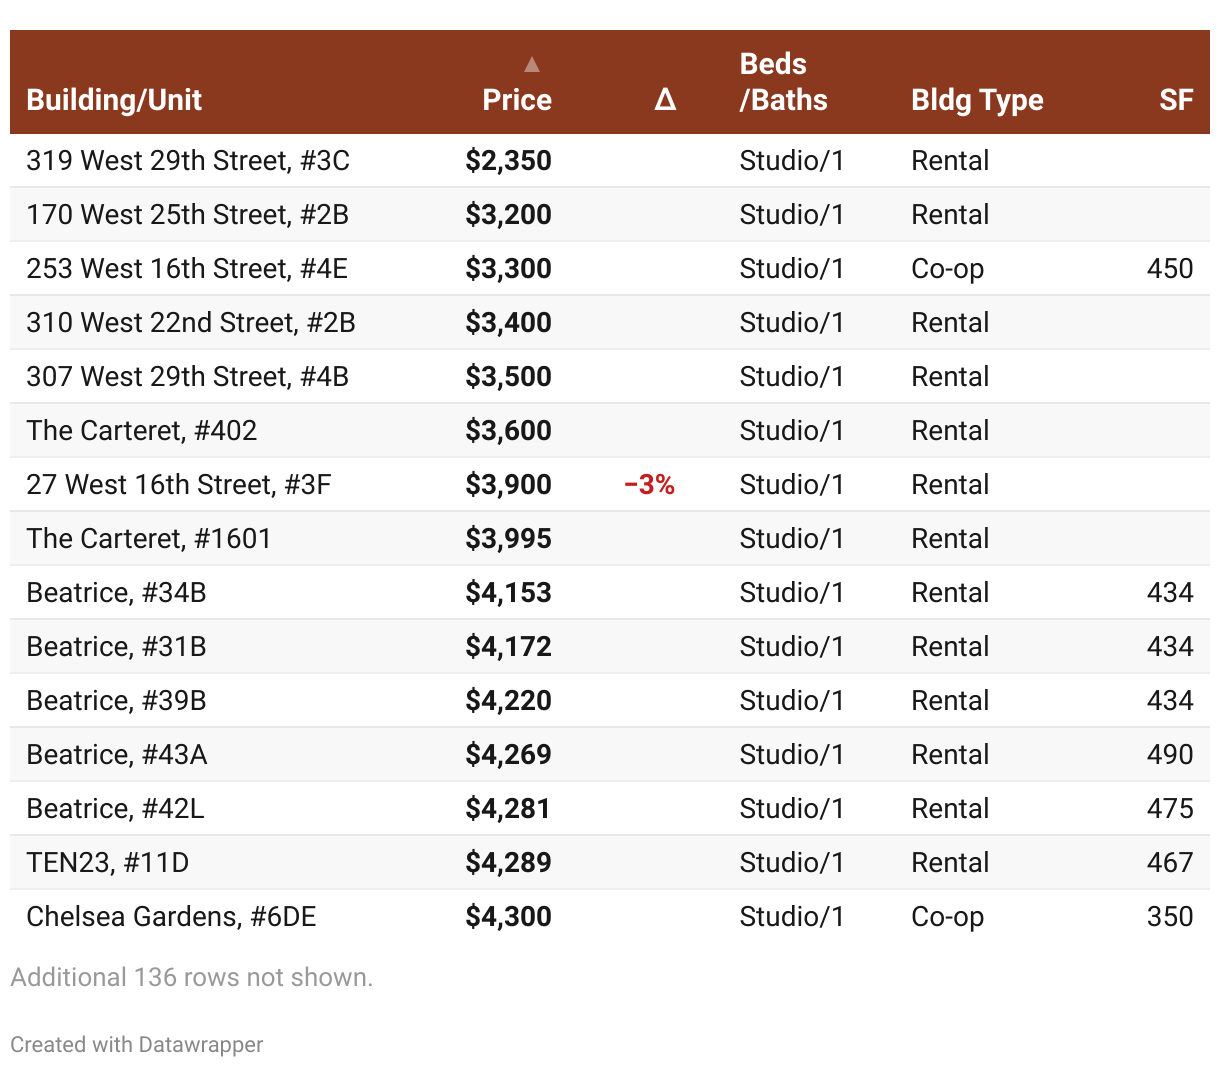Select the 319 West 29th Street, #3C row
1220x1068 pixels.
(x=188, y=161)
